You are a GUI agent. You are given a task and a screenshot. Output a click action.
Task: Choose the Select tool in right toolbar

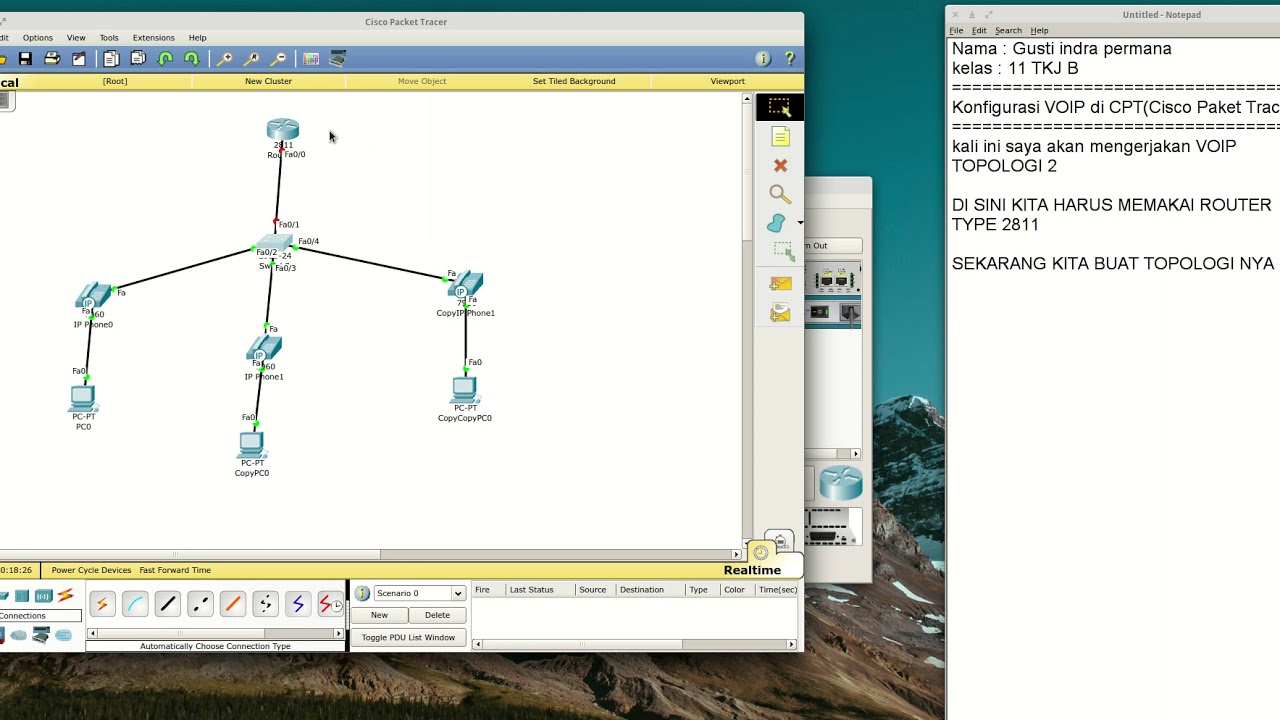780,107
